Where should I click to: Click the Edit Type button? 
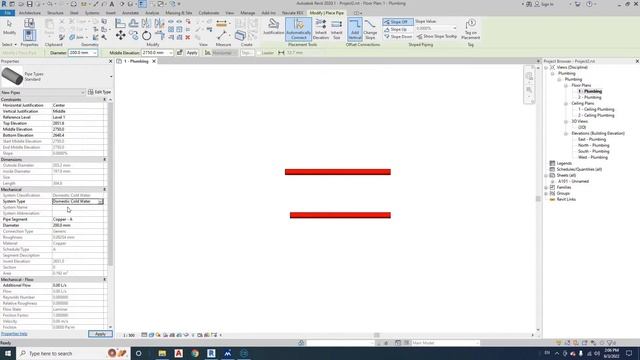tap(99, 92)
